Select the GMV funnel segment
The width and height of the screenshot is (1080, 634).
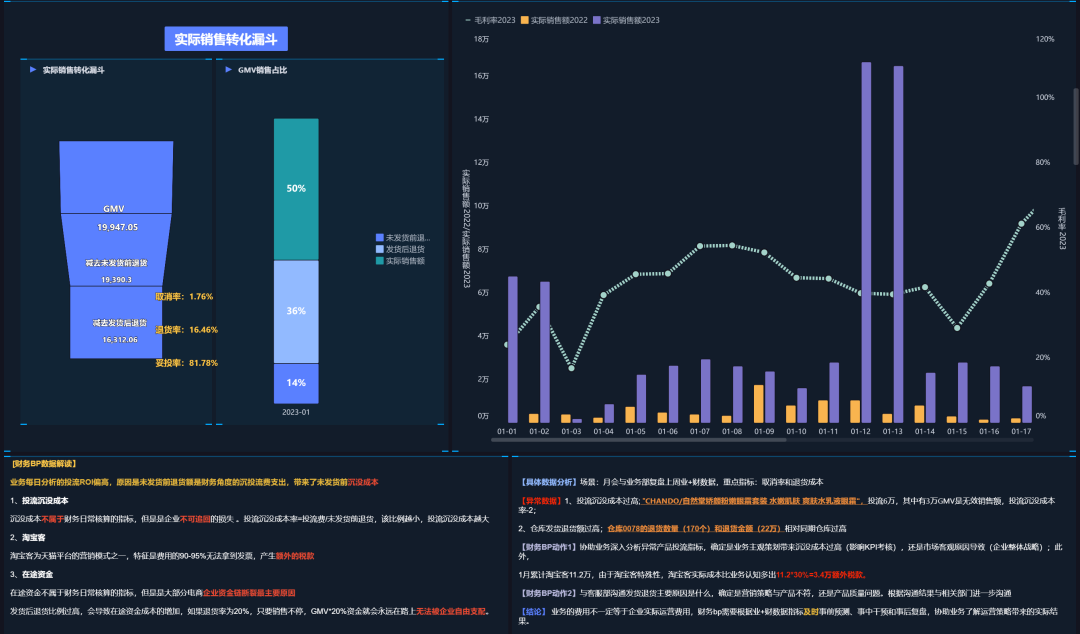click(x=116, y=177)
